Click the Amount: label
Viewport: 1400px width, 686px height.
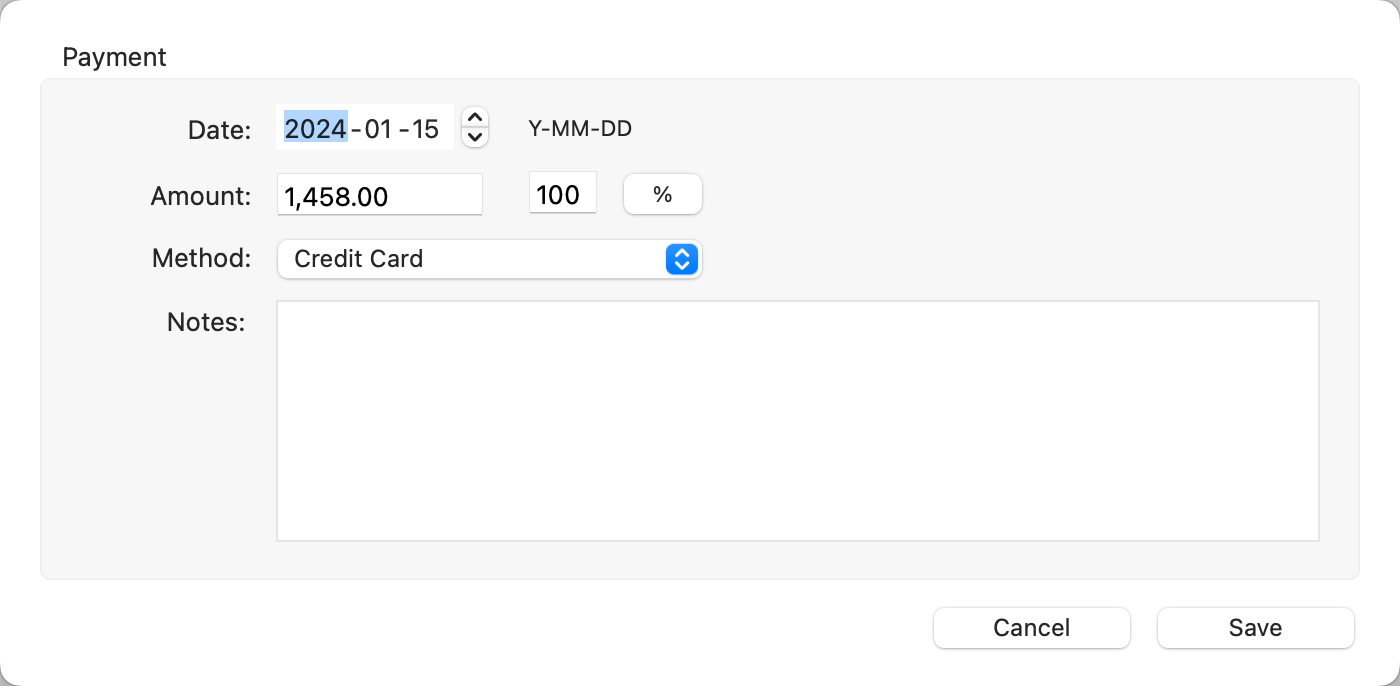click(x=200, y=196)
